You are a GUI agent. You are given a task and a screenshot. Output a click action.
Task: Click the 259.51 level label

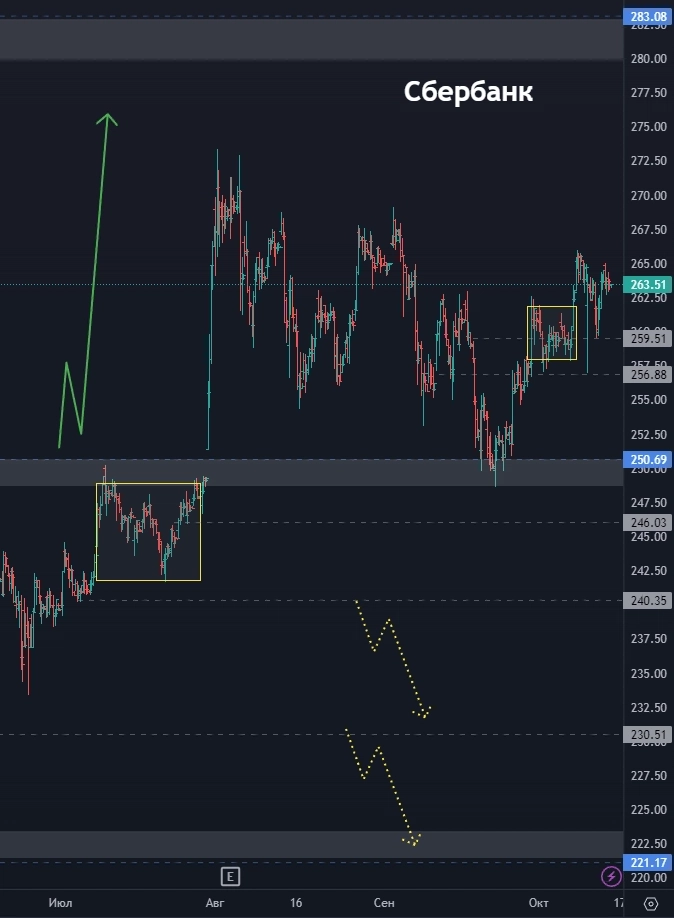click(x=648, y=338)
